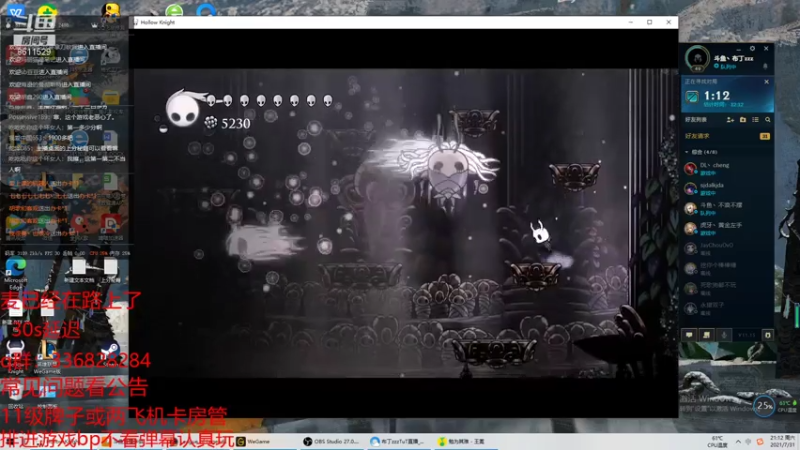Image resolution: width=800 pixels, height=450 pixels.
Task: Click the green circular browser desktop icon at top
Action: pos(174,10)
